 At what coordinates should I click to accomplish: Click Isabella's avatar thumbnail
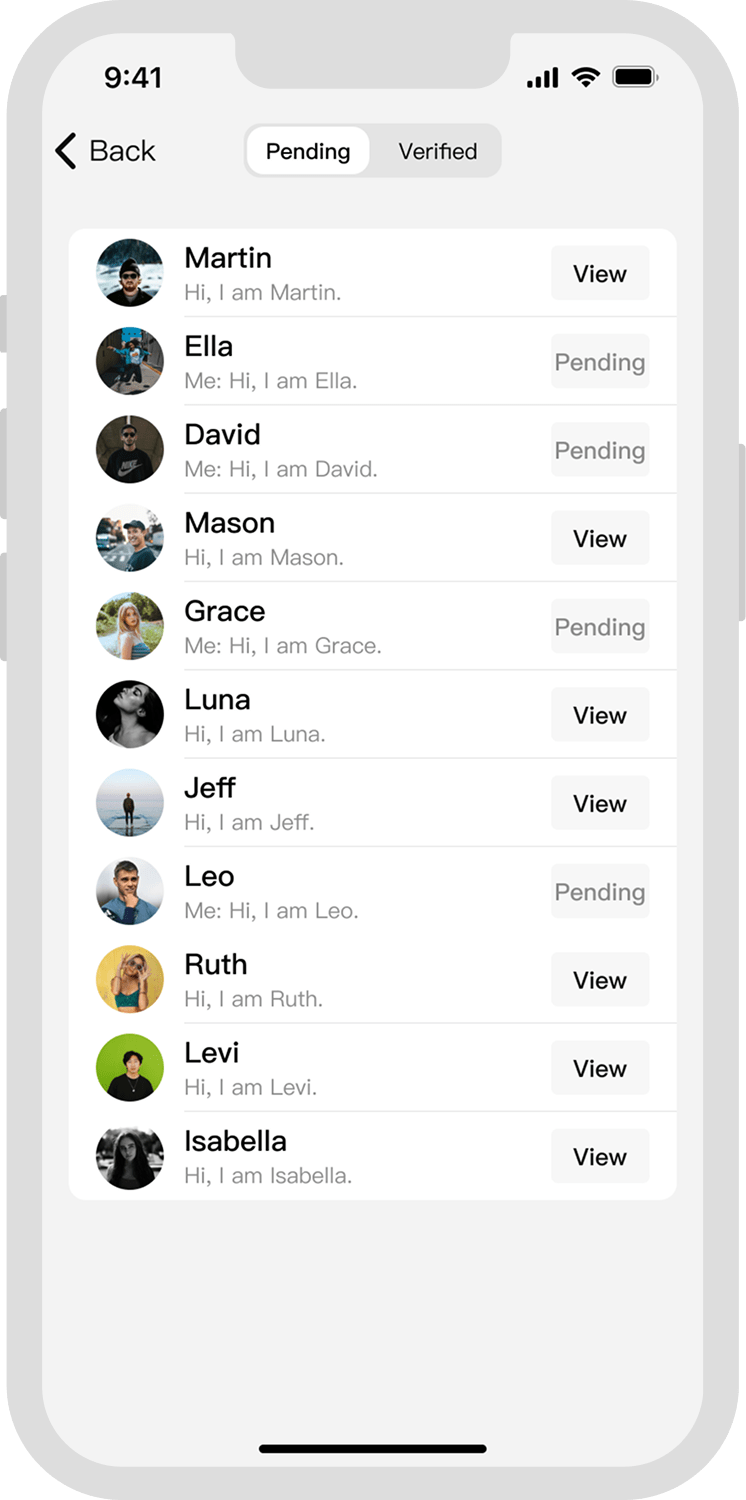(129, 1156)
